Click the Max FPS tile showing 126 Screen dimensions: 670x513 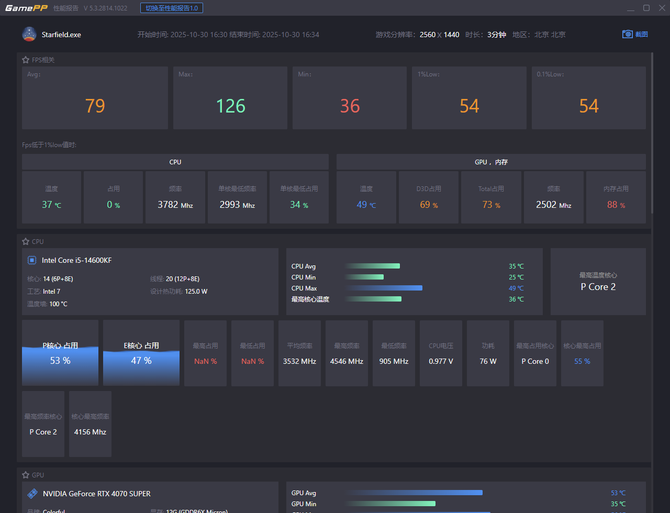[230, 98]
